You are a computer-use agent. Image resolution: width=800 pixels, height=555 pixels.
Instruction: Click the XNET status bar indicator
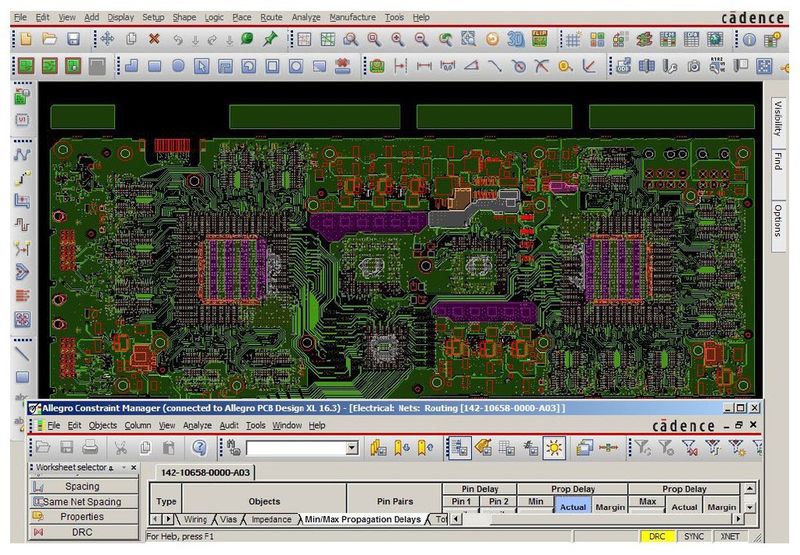[730, 536]
